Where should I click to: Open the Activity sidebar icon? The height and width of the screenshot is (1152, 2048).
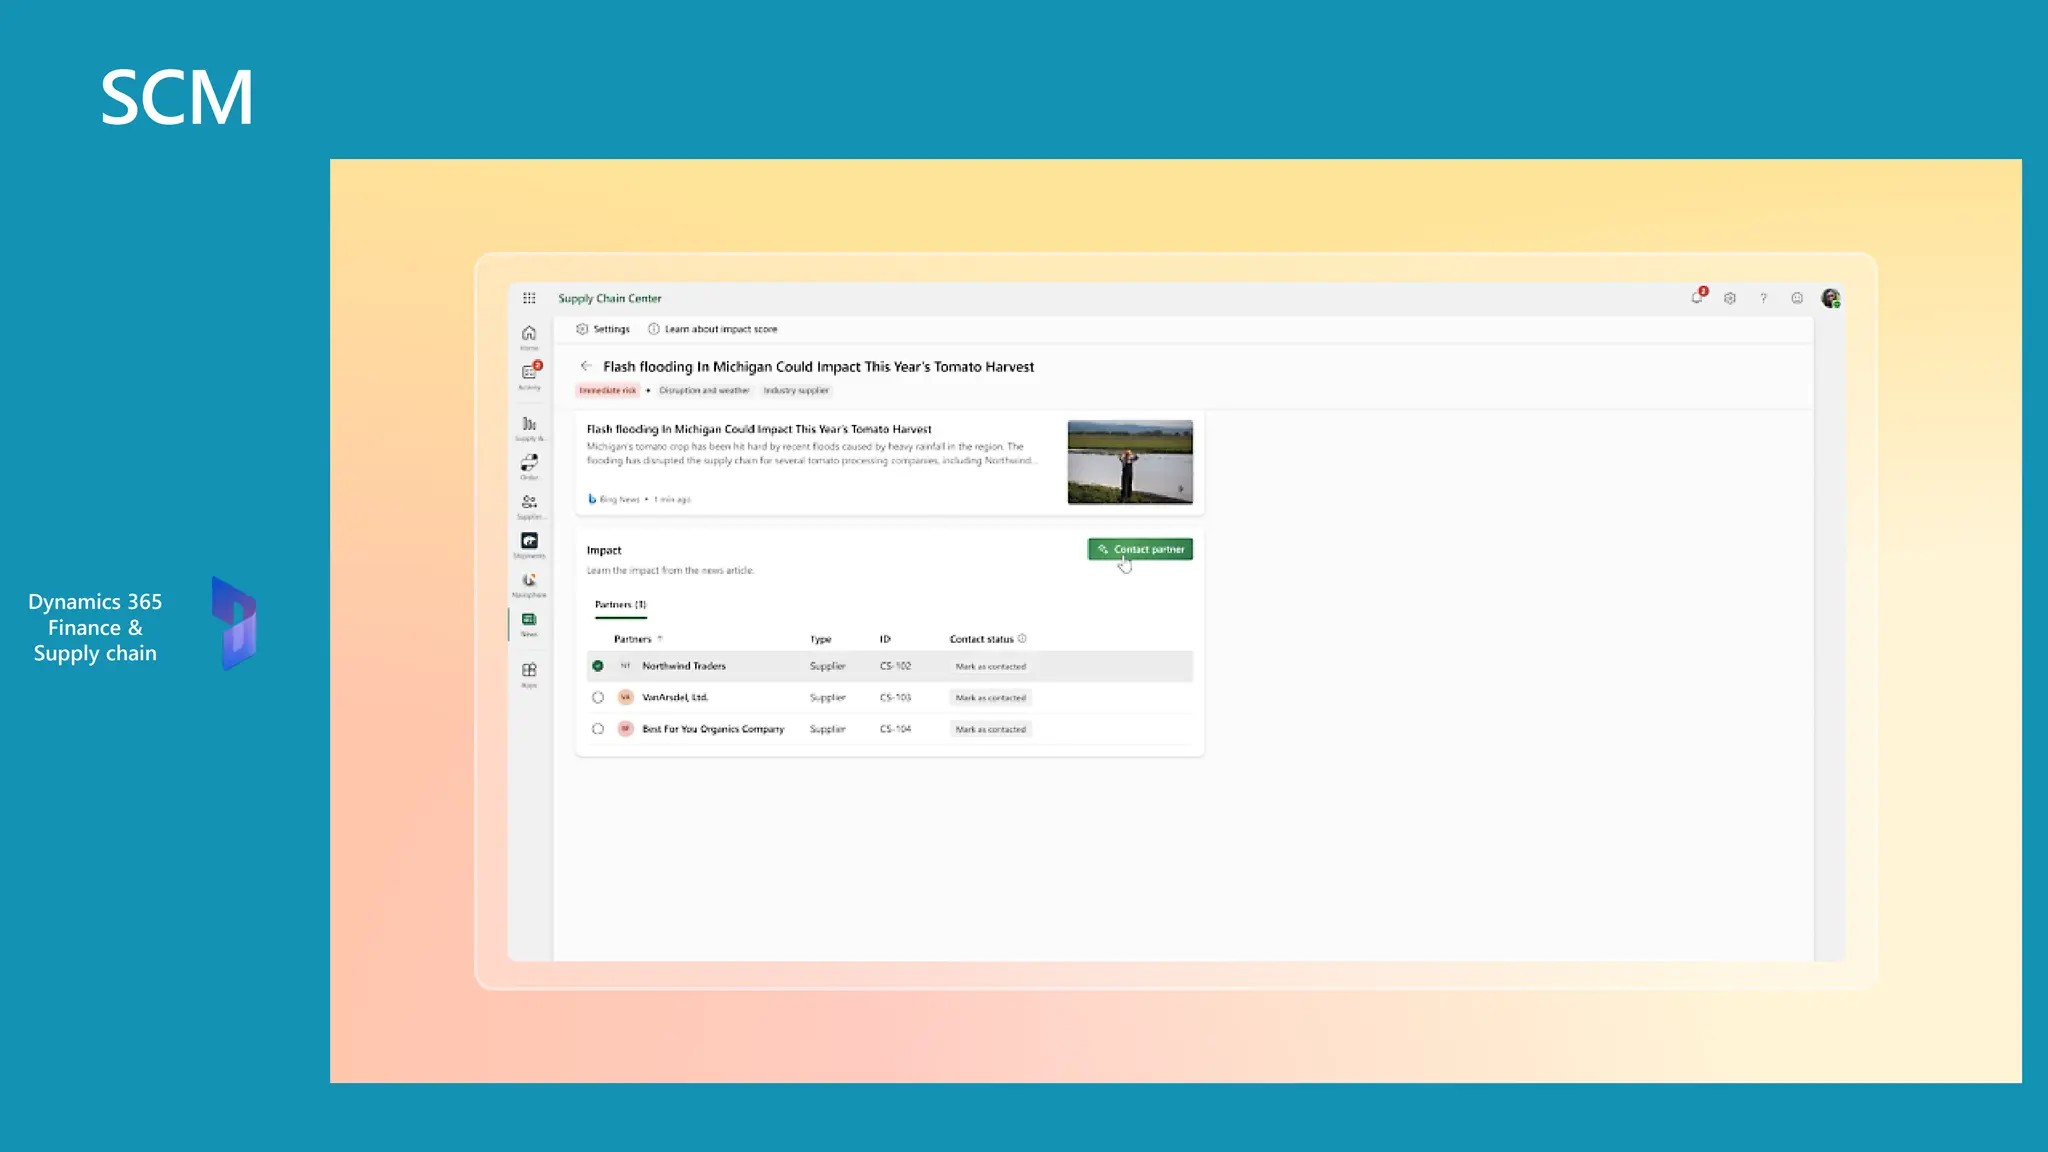click(x=529, y=375)
